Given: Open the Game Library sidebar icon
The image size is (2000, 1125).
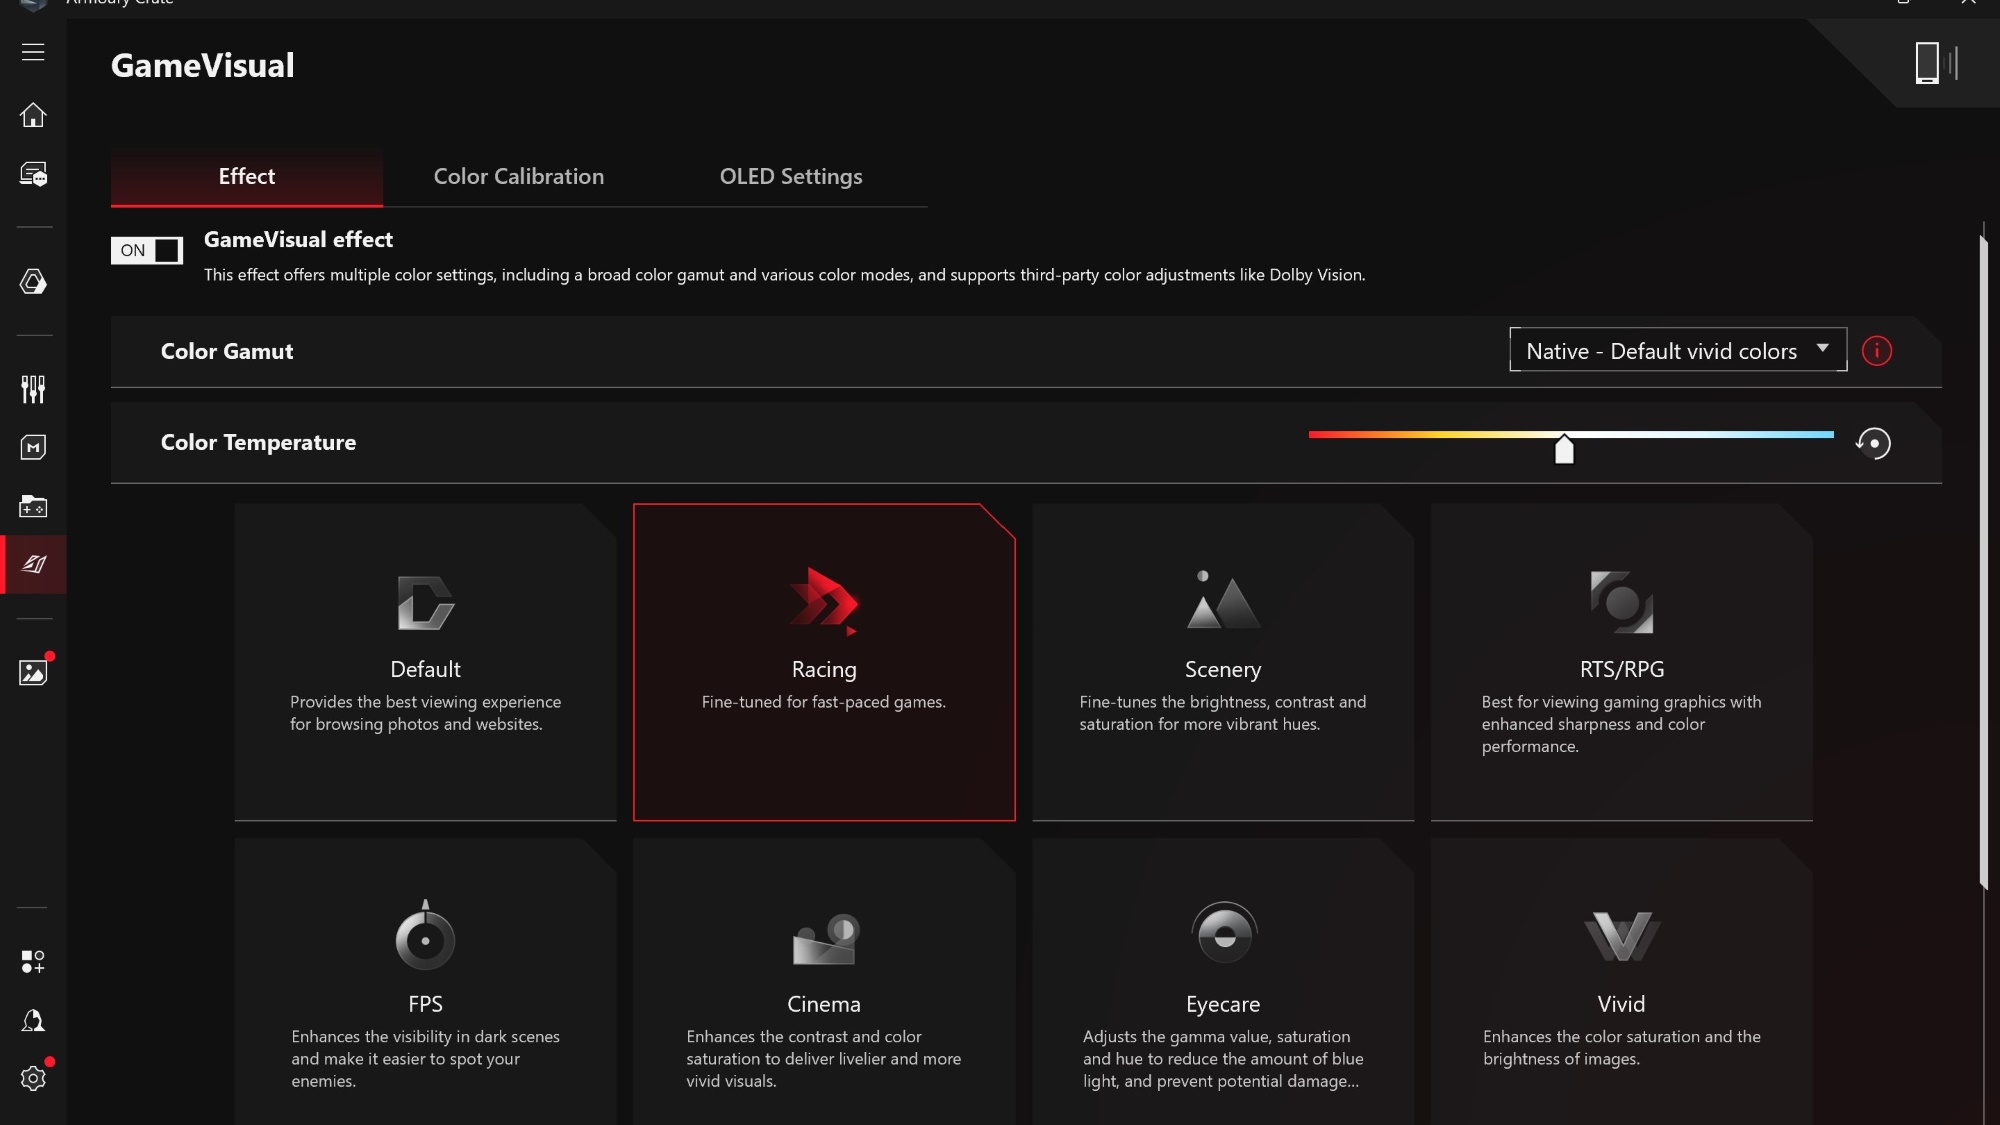Looking at the screenshot, I should coord(33,506).
